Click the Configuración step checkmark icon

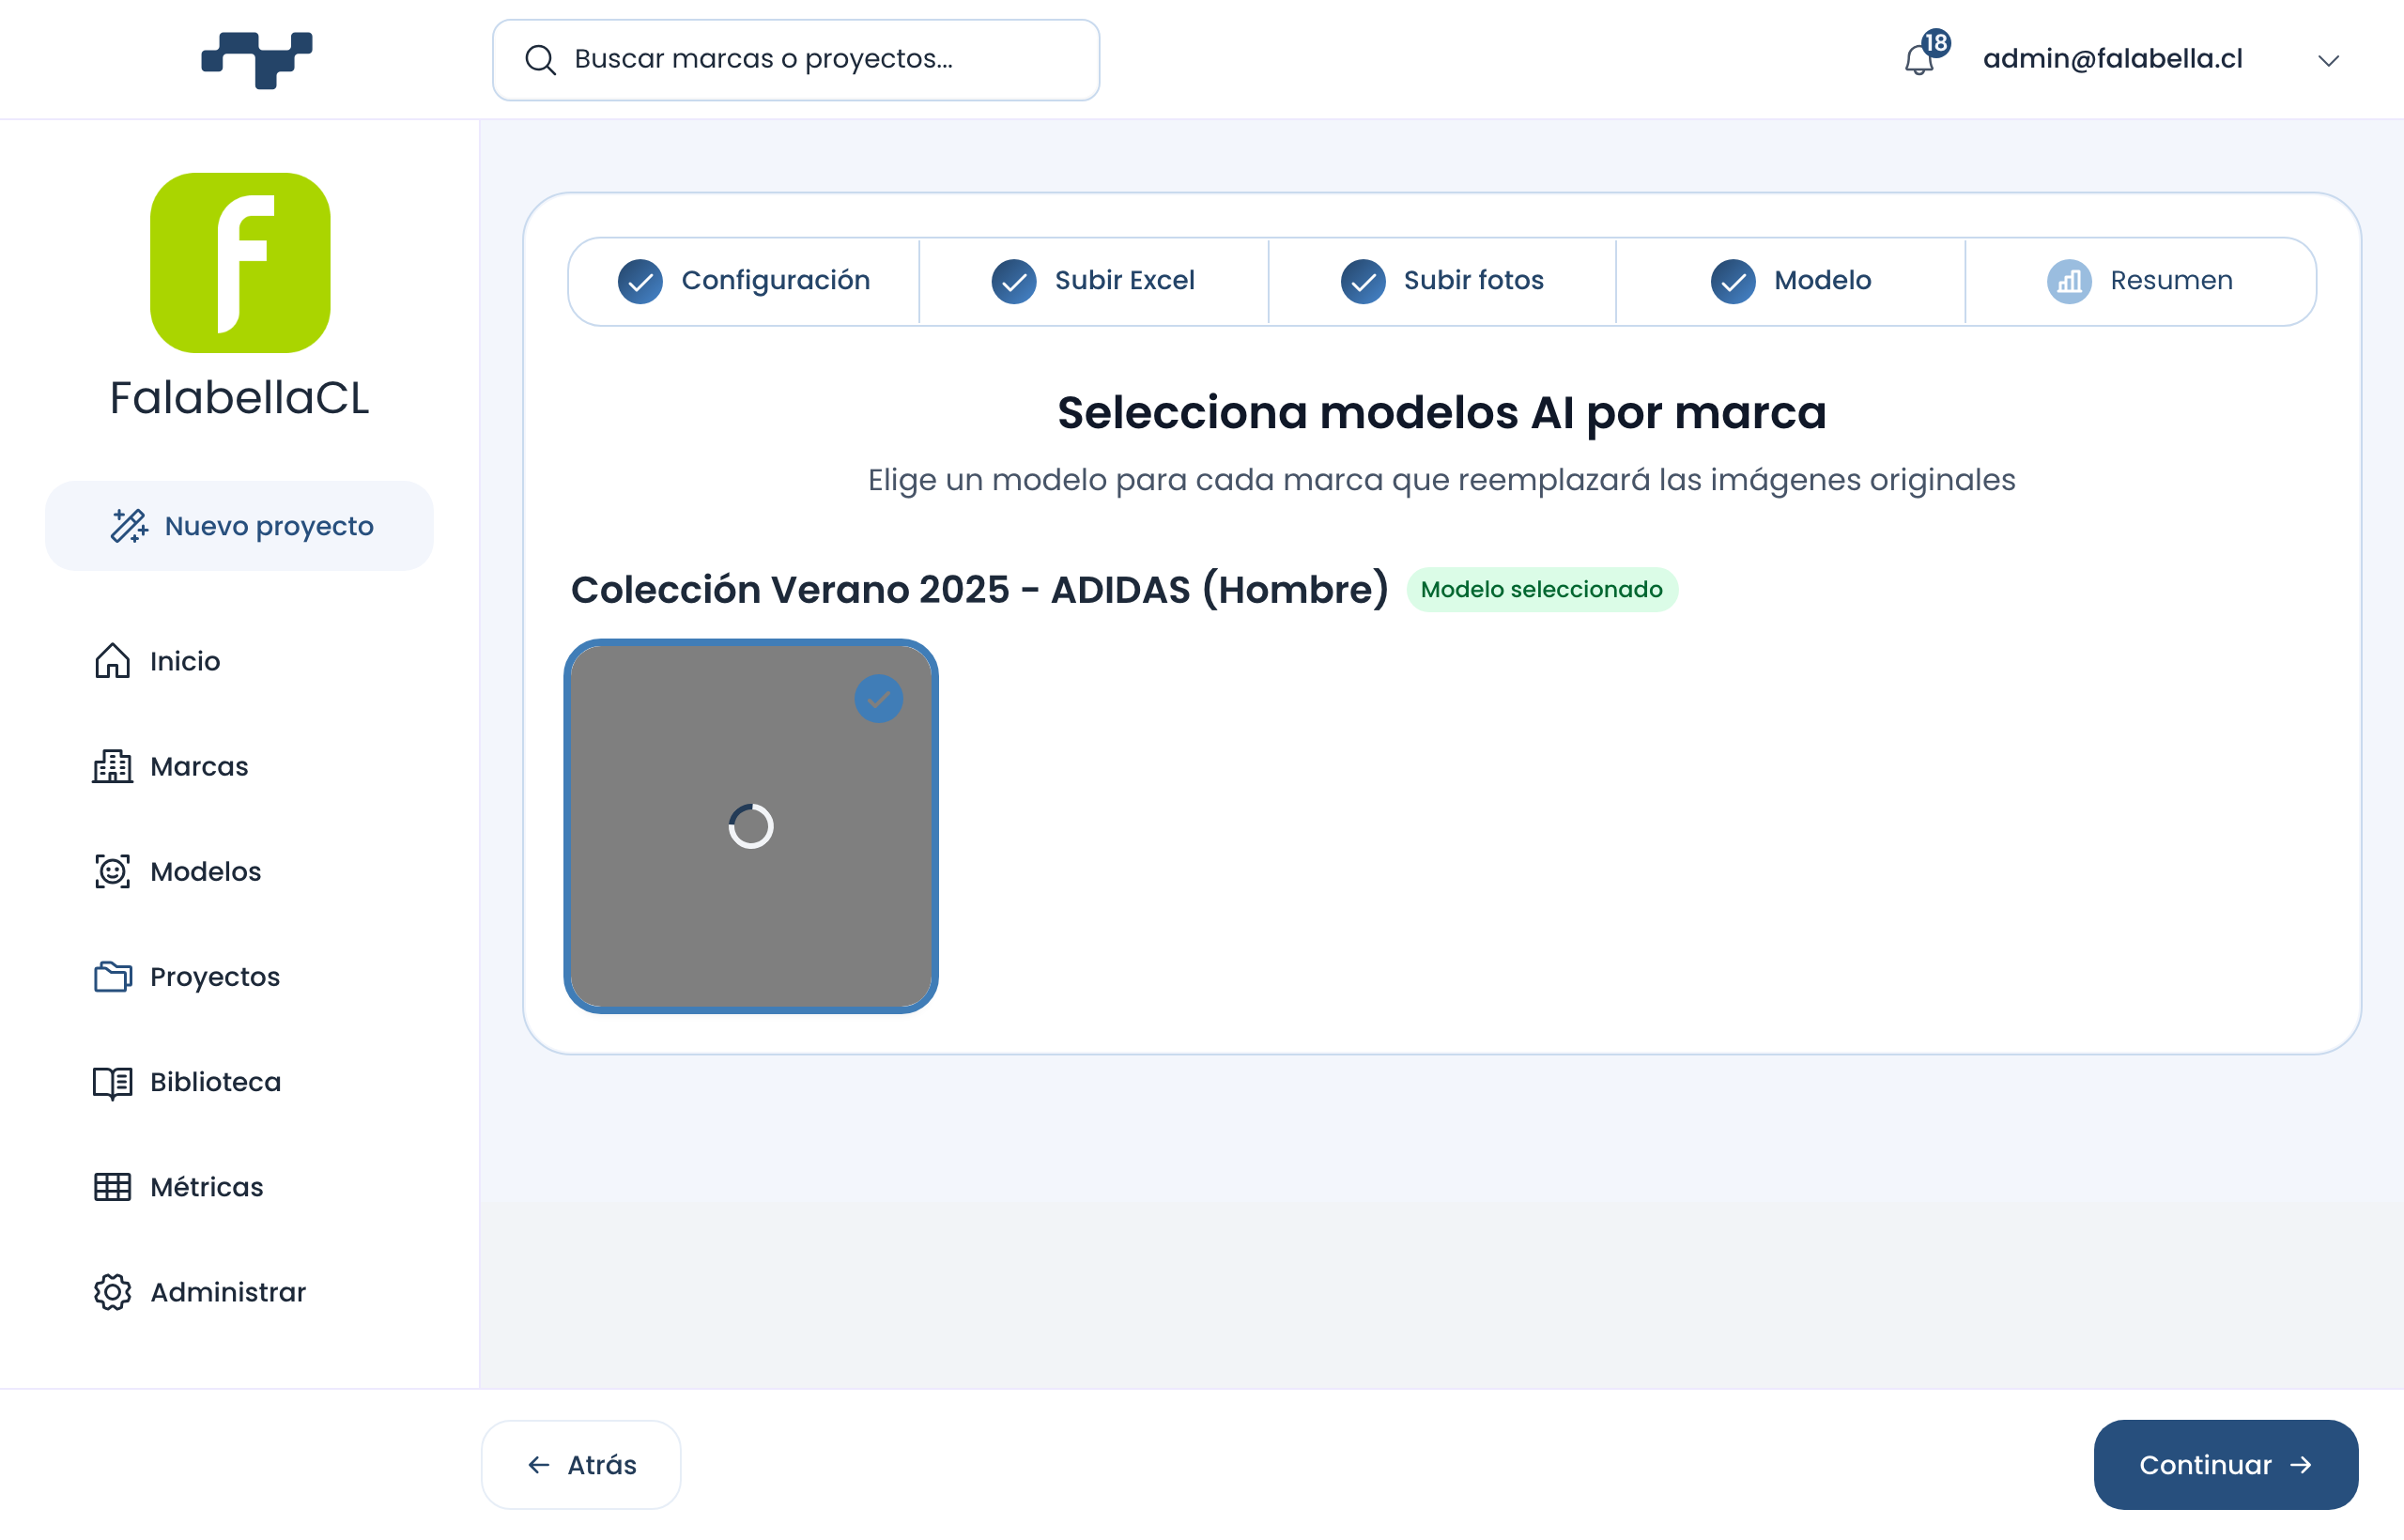click(x=640, y=281)
